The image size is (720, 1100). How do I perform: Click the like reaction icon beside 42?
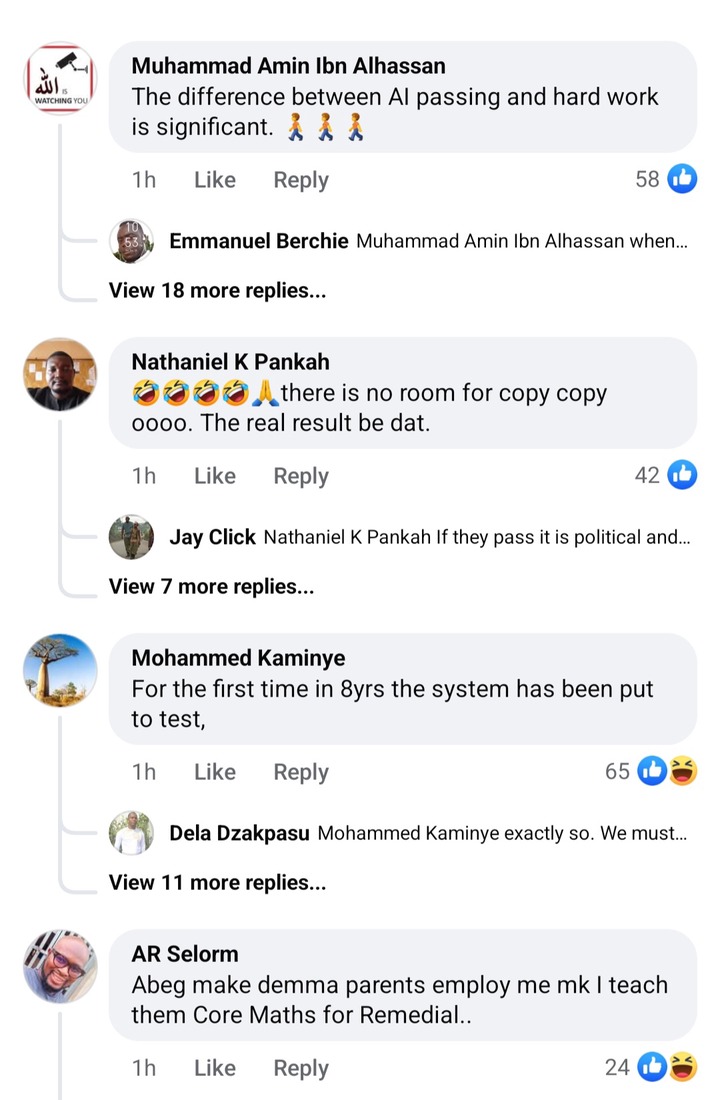(x=682, y=475)
